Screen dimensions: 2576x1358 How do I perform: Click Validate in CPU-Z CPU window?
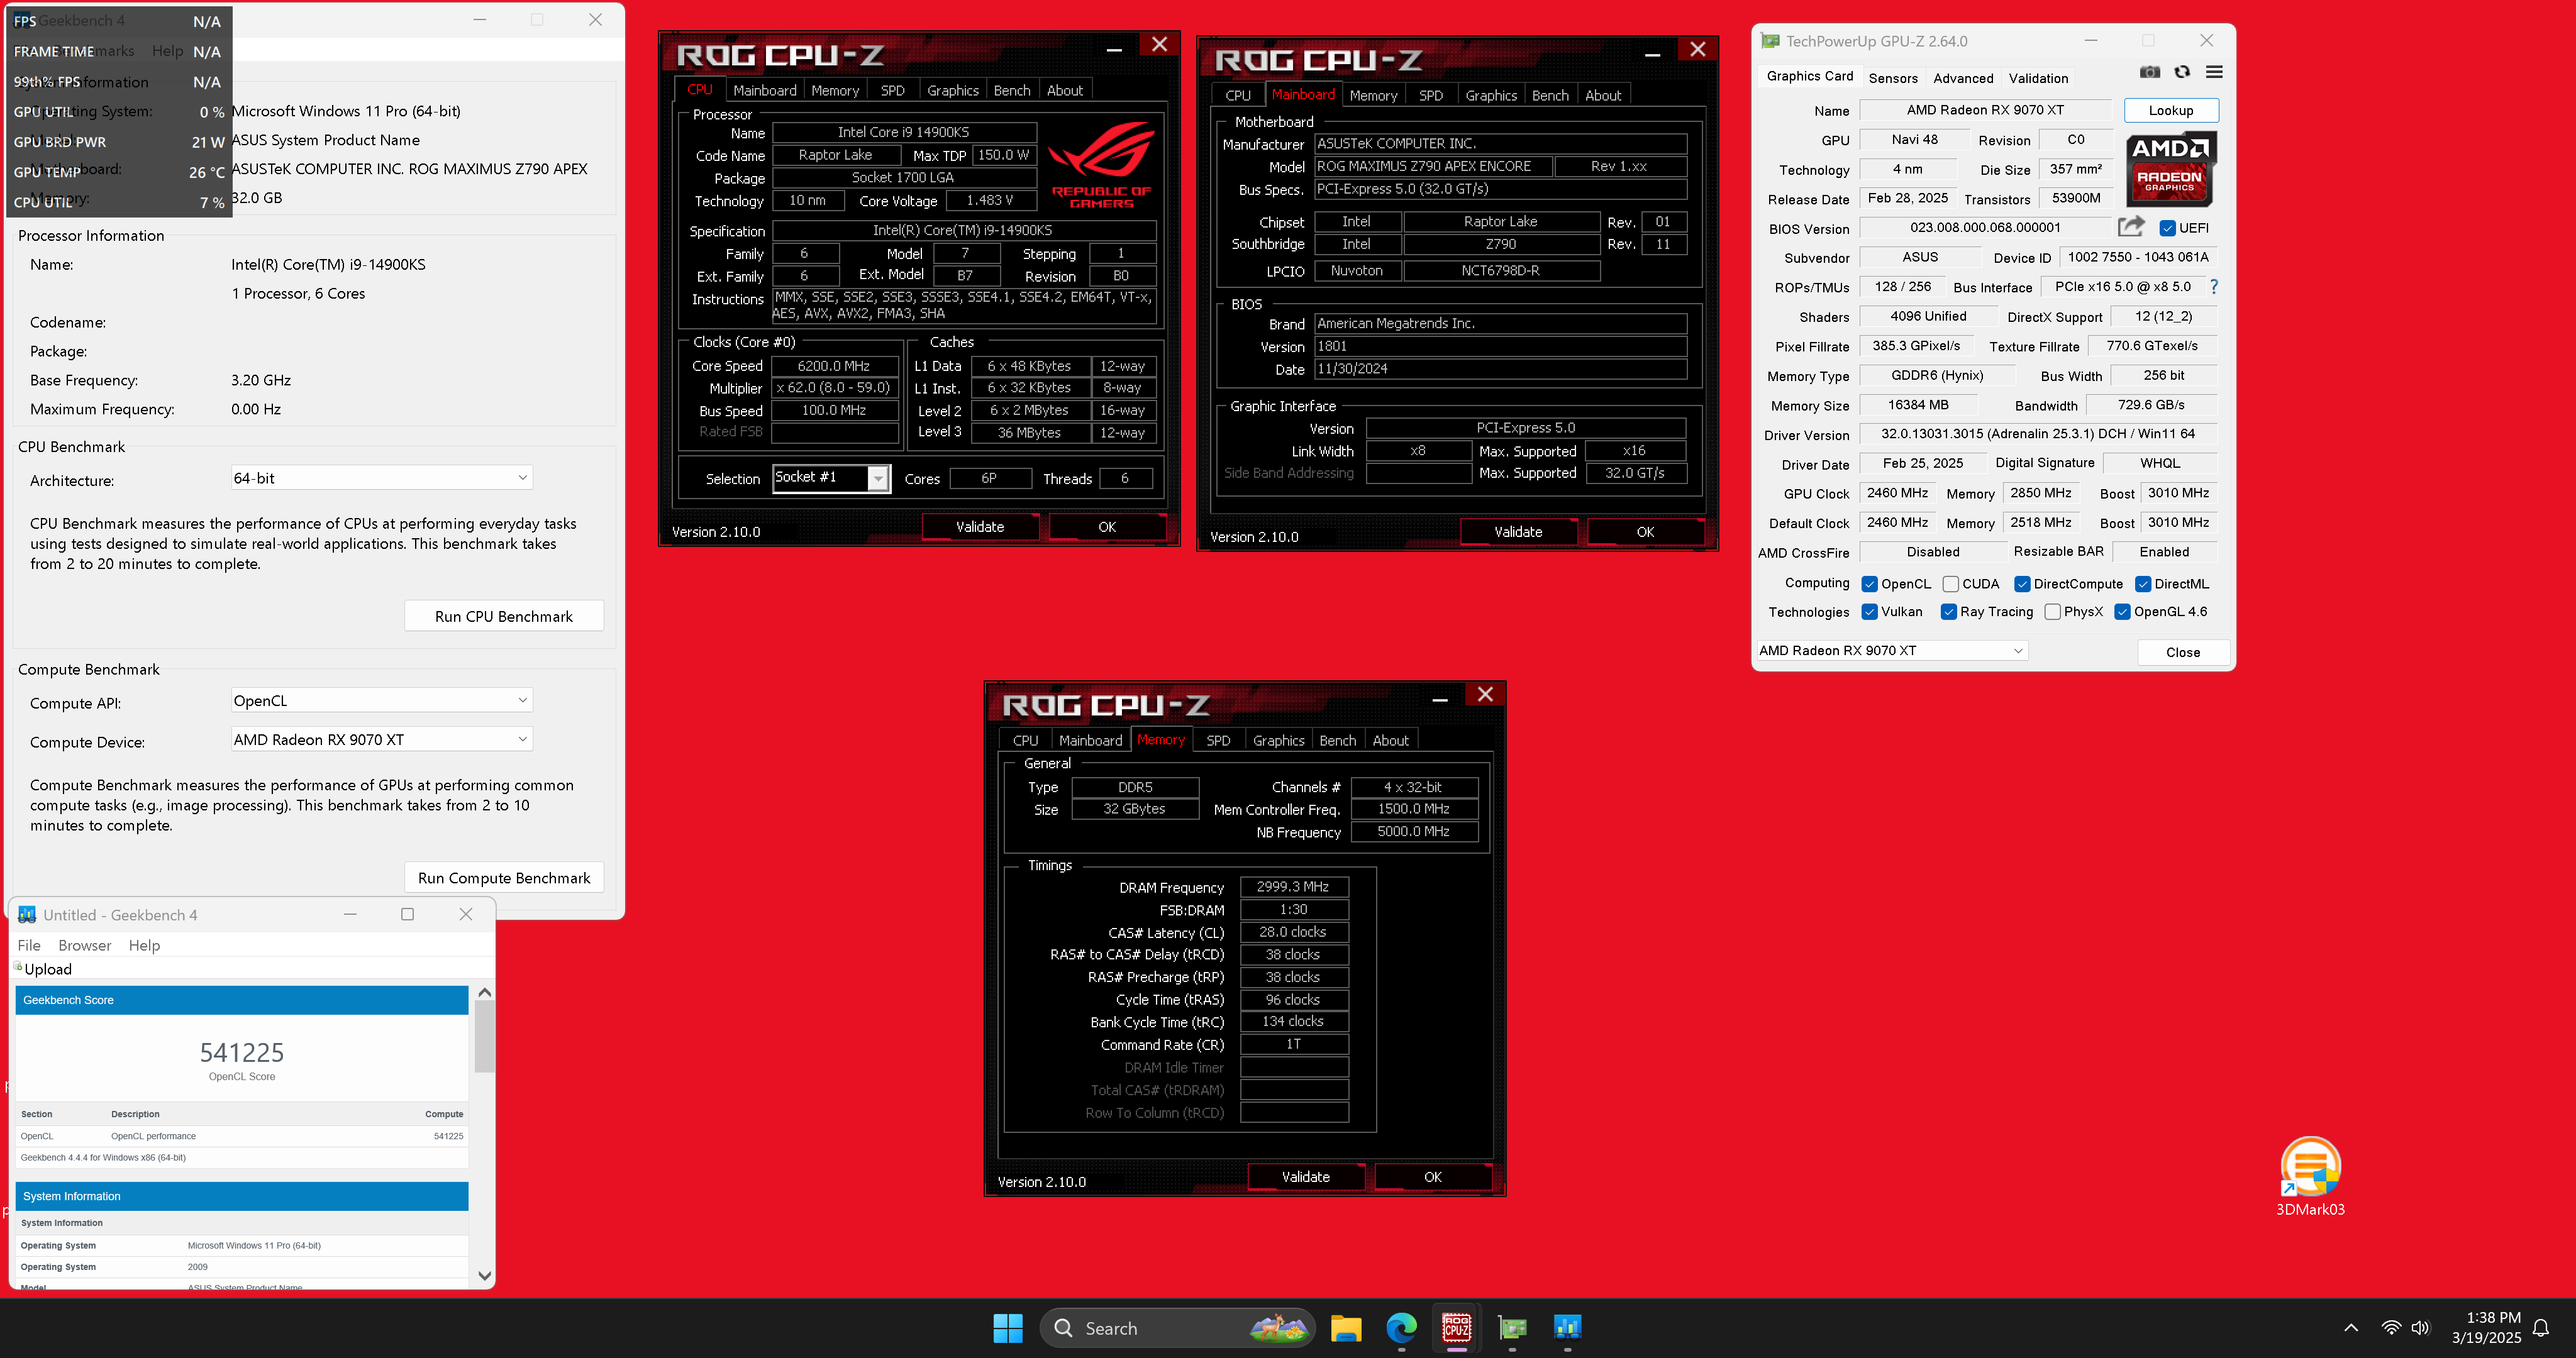pos(979,527)
